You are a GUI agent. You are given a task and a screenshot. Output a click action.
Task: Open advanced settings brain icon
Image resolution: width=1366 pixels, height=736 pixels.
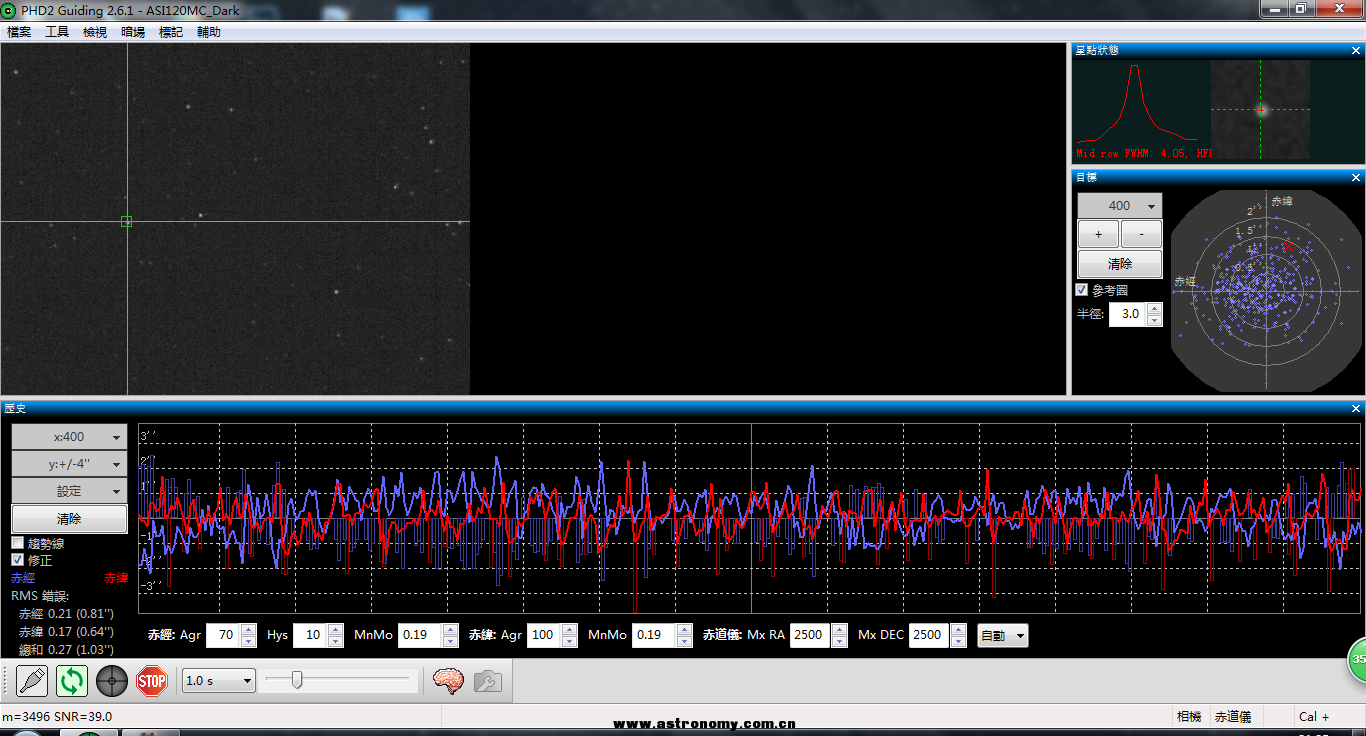point(448,681)
